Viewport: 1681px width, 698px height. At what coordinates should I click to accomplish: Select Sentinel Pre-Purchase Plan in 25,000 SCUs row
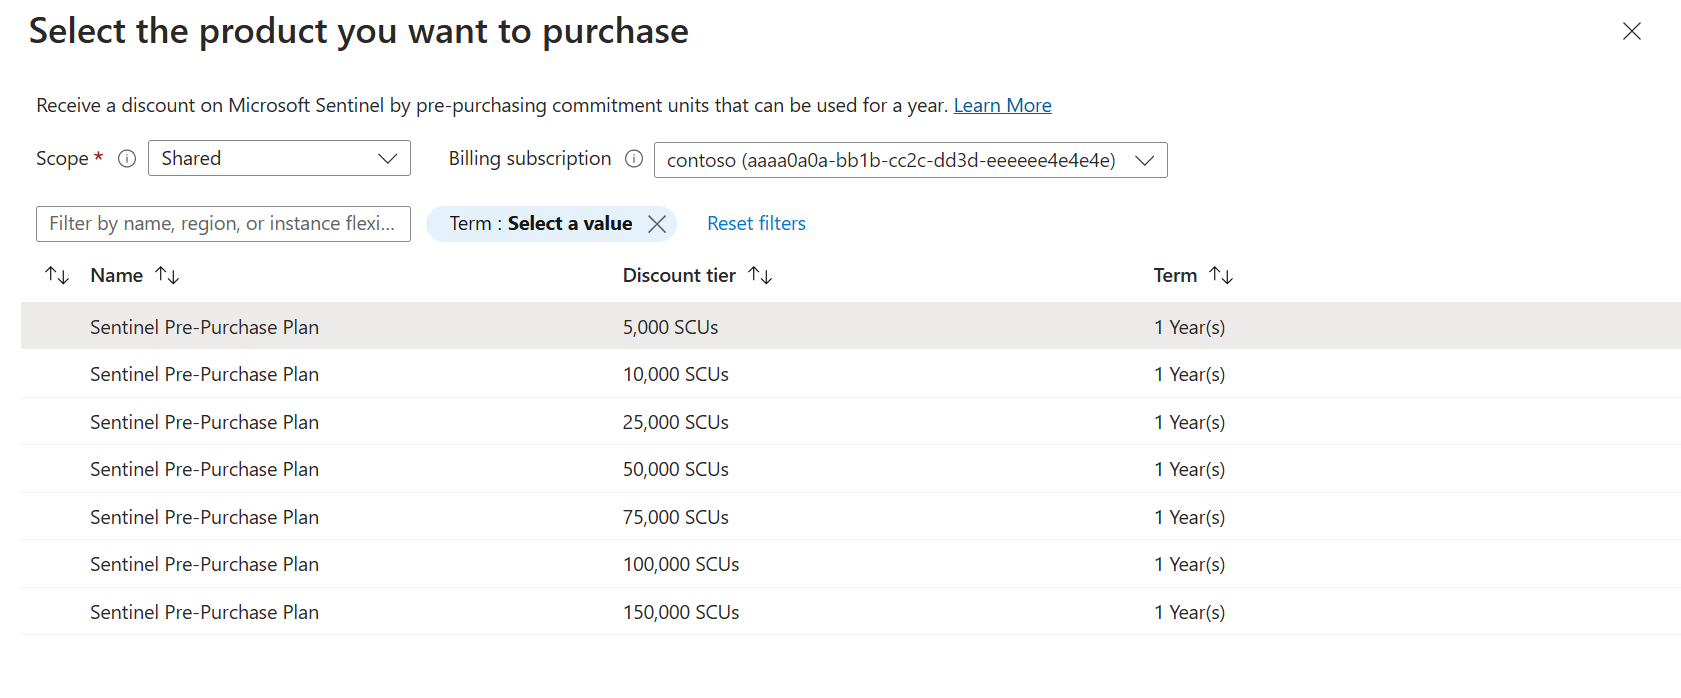click(x=204, y=422)
